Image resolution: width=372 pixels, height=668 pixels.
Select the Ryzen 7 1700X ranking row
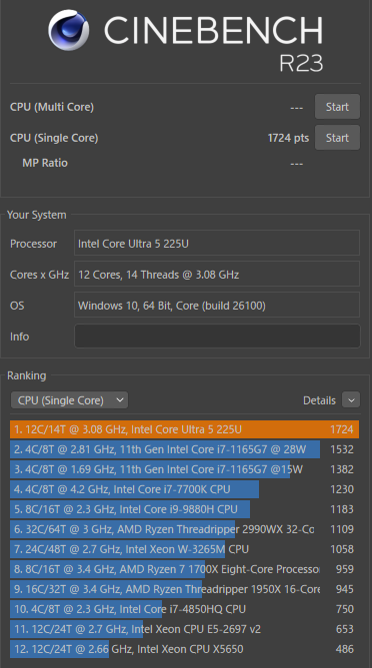(x=185, y=569)
